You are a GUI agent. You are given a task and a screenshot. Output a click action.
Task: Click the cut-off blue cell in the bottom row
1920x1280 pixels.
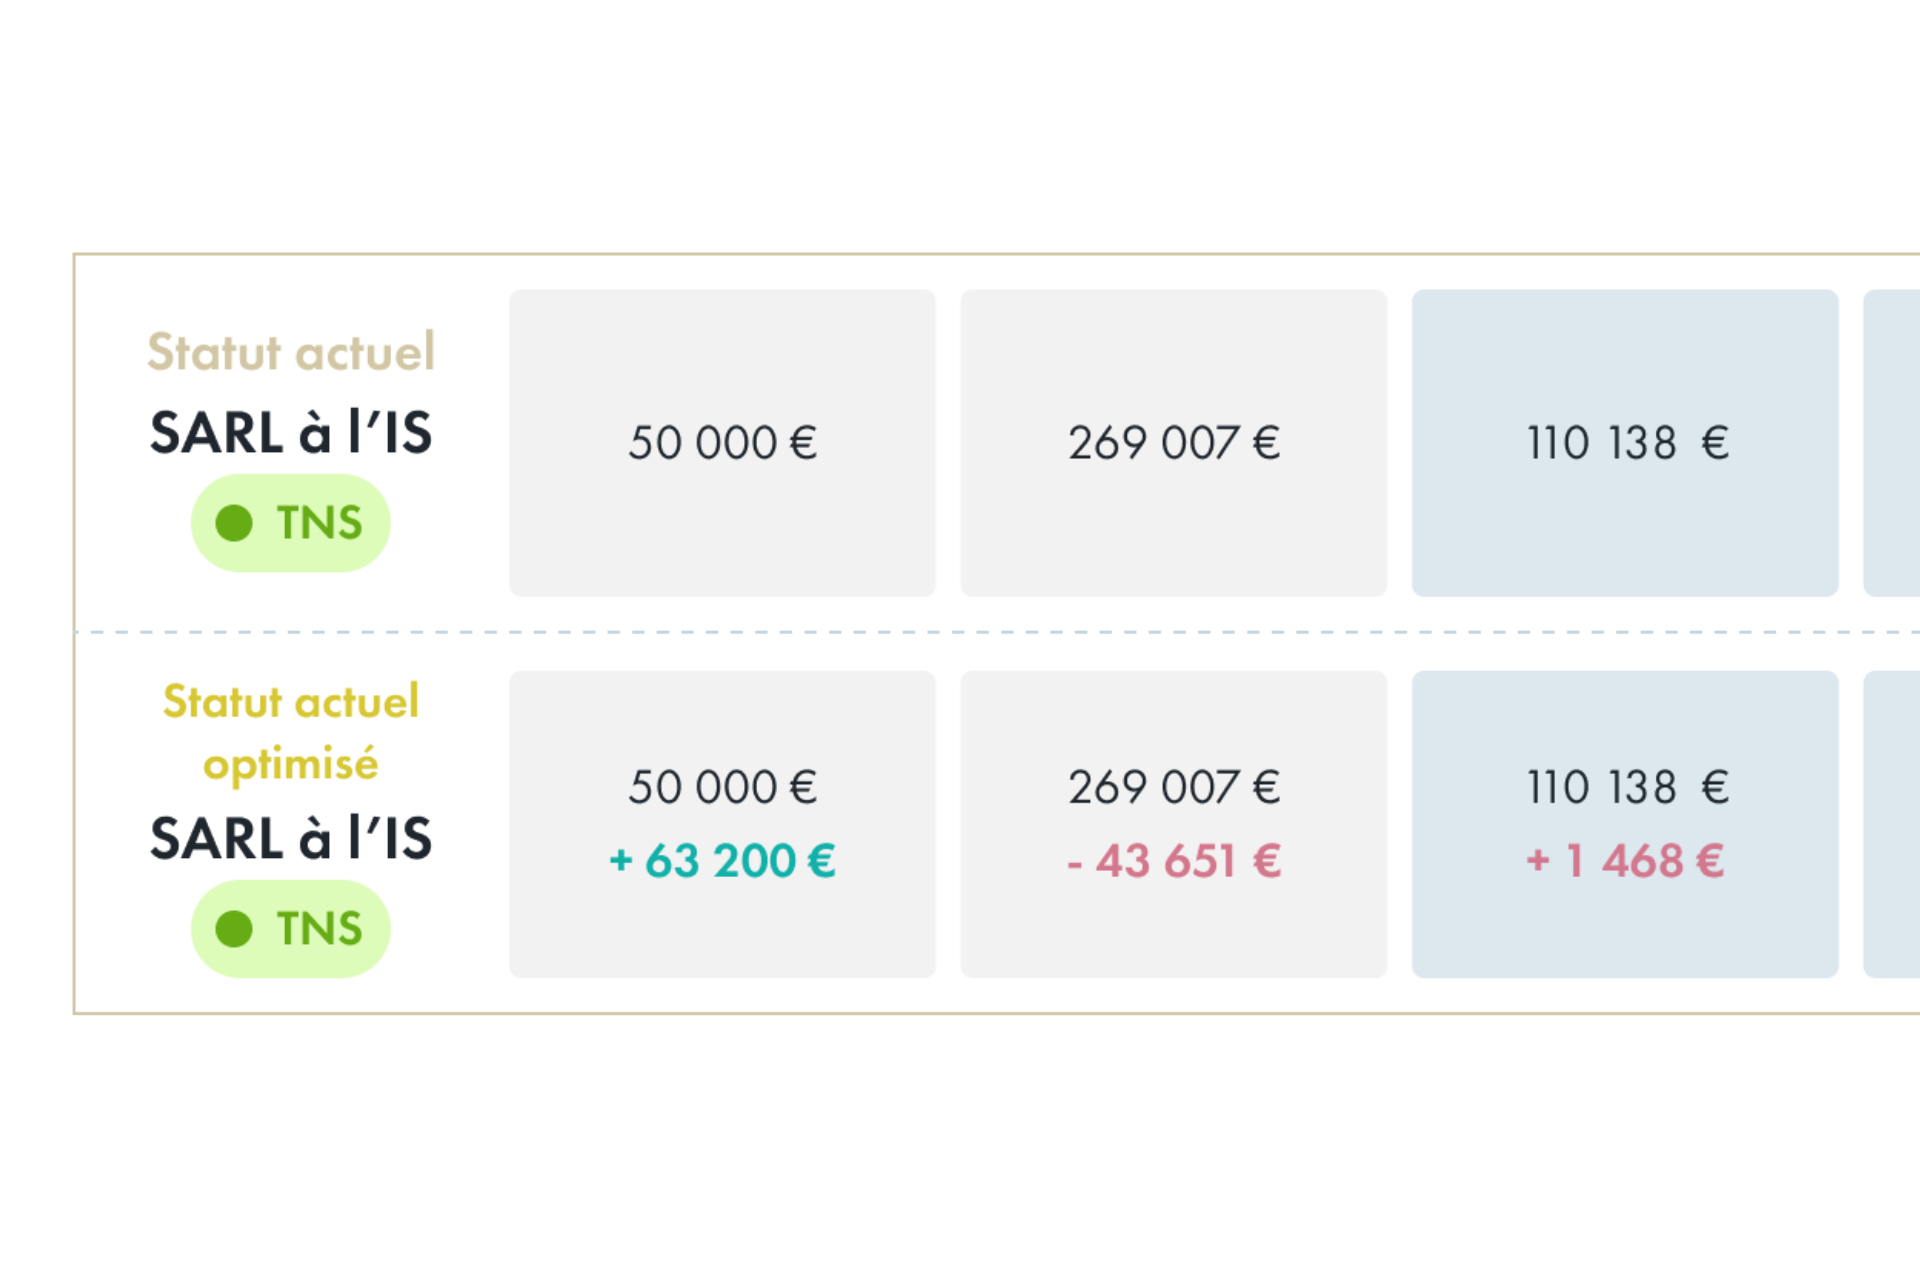(1892, 824)
